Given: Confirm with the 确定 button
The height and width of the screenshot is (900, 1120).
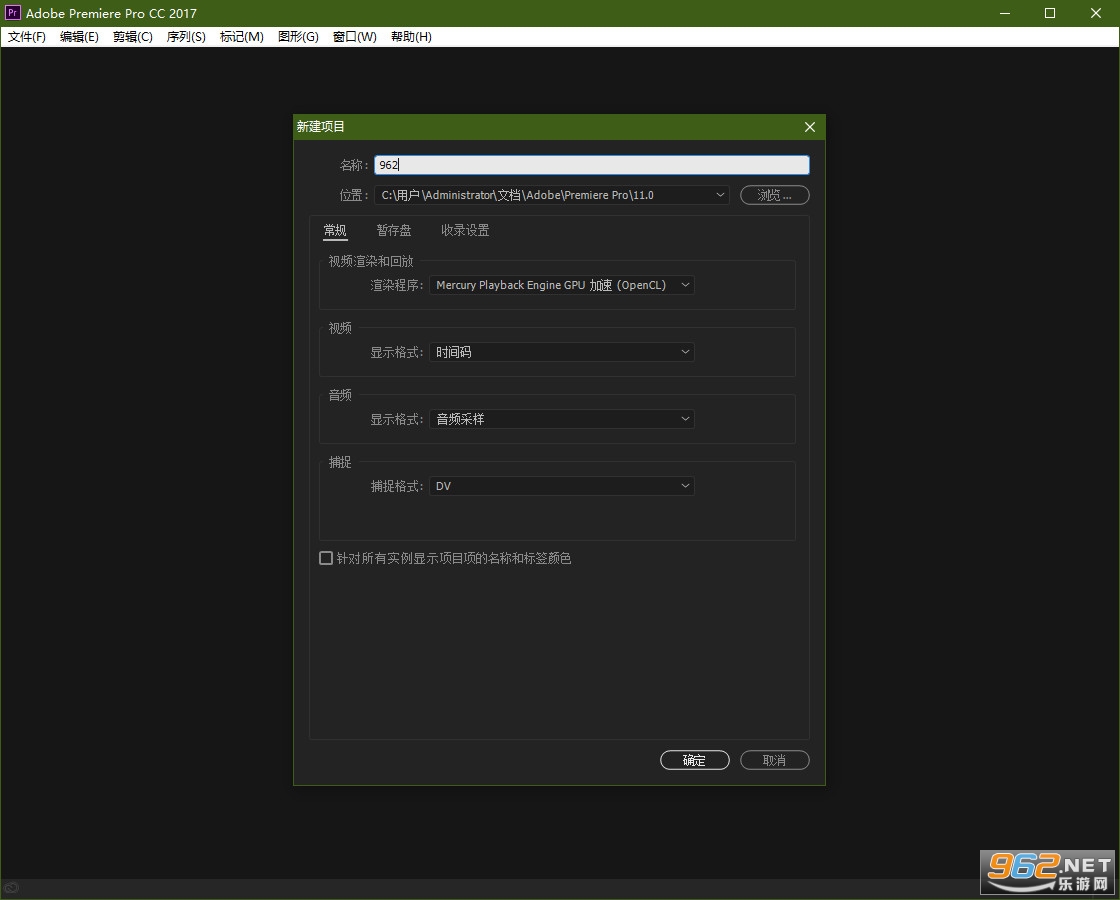Looking at the screenshot, I should pyautogui.click(x=694, y=760).
